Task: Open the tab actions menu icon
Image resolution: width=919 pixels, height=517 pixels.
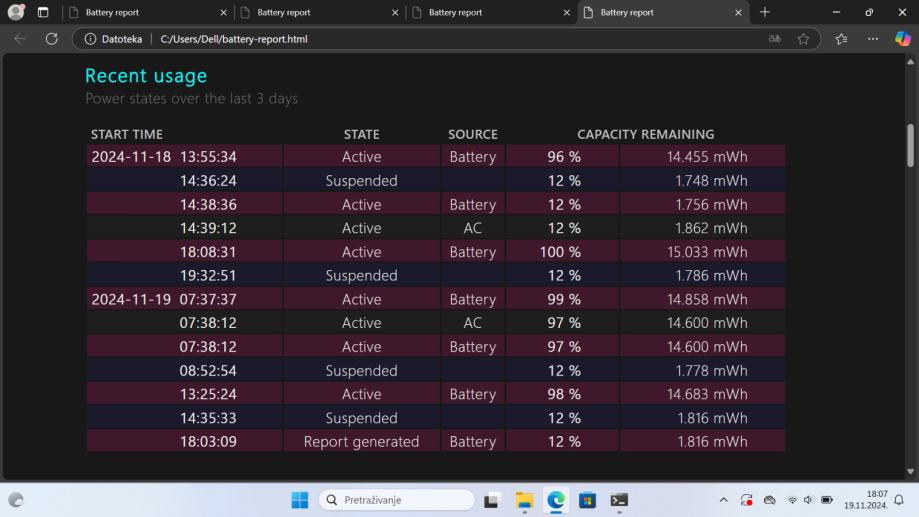Action: pos(43,12)
